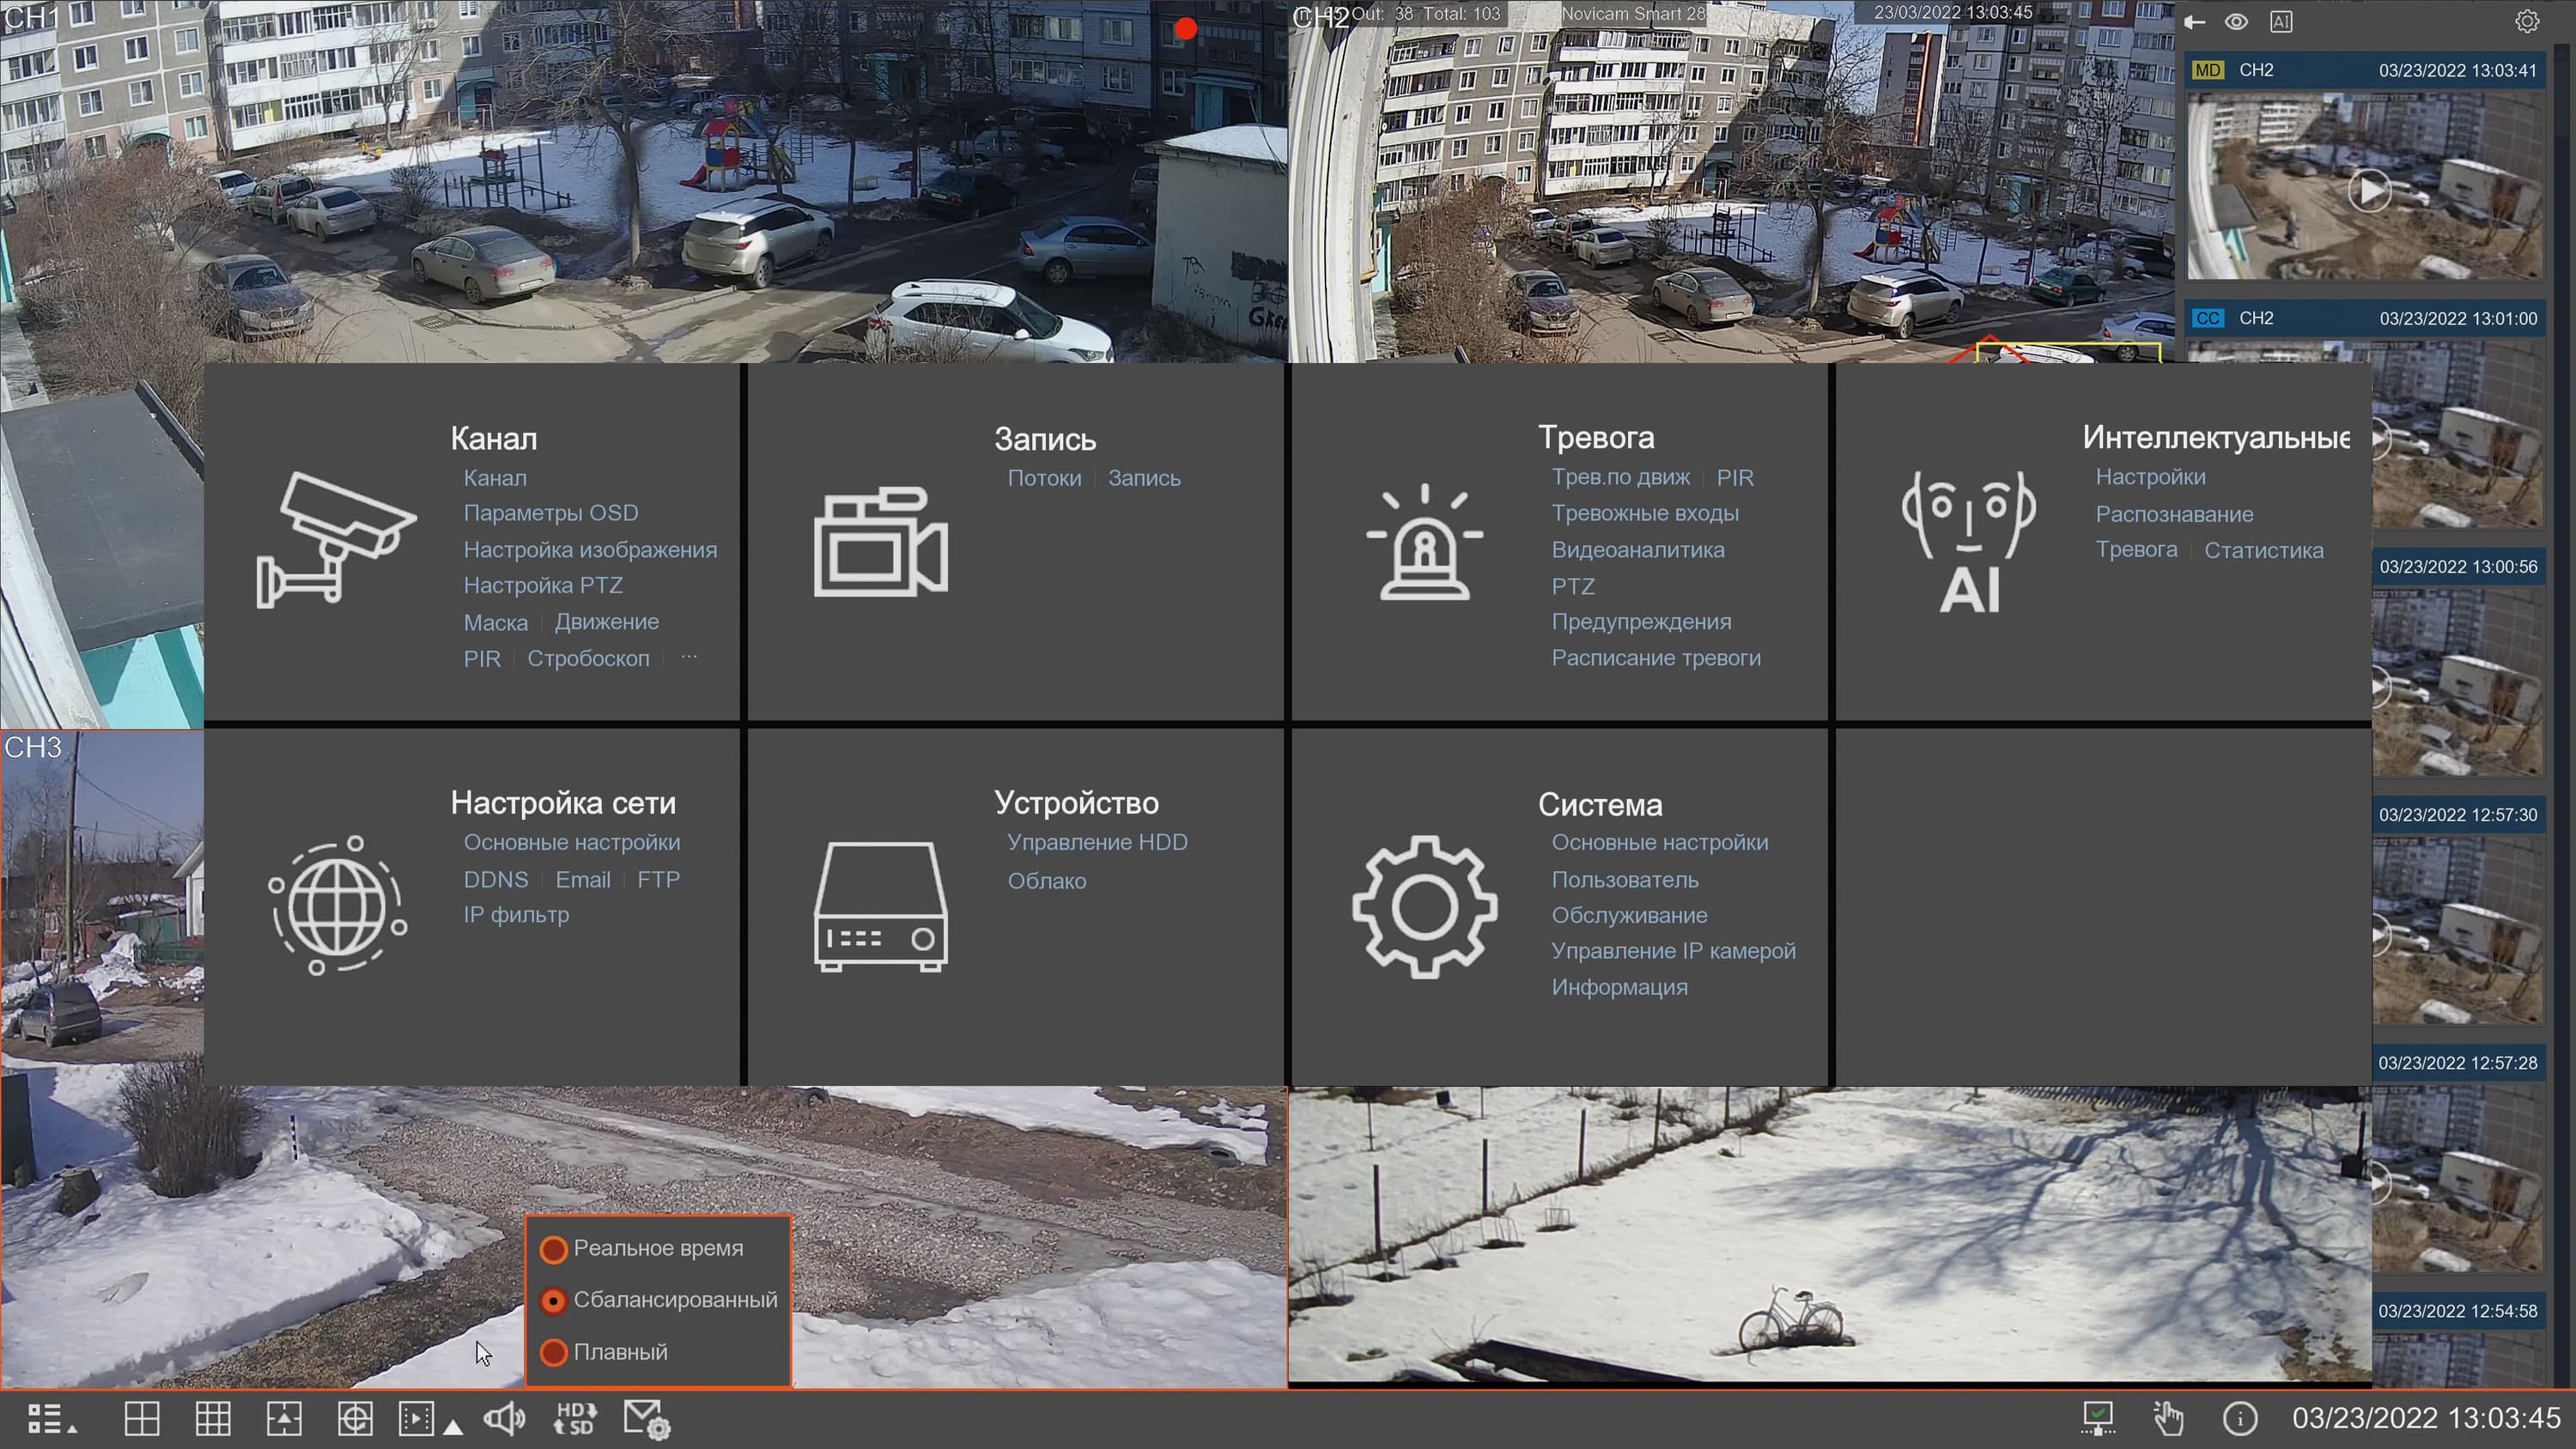Expand more Канал options ellipsis
The height and width of the screenshot is (1449, 2576).
689,657
